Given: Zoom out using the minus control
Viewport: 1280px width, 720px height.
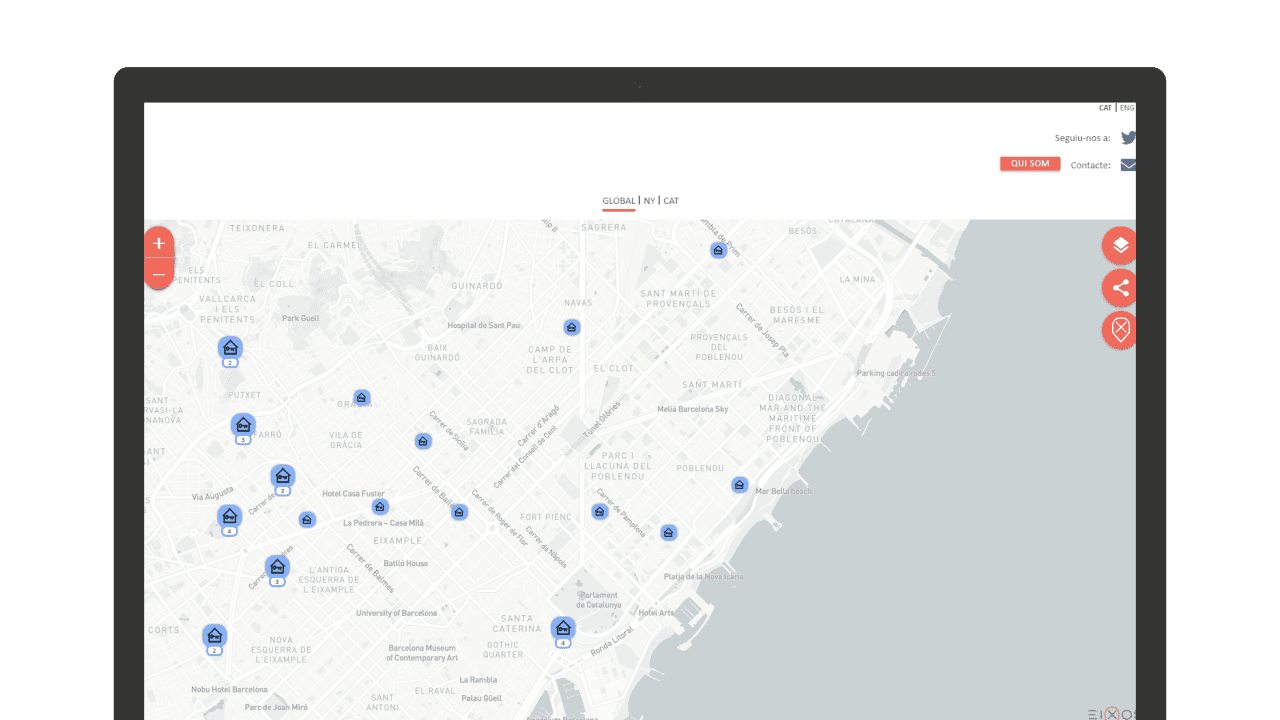Looking at the screenshot, I should [159, 273].
